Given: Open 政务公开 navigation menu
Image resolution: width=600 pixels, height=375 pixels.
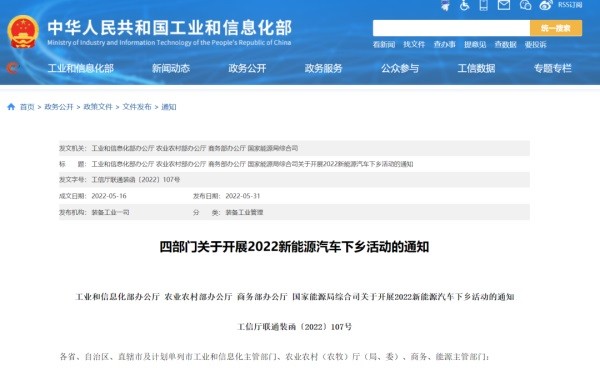Looking at the screenshot, I should tap(247, 68).
